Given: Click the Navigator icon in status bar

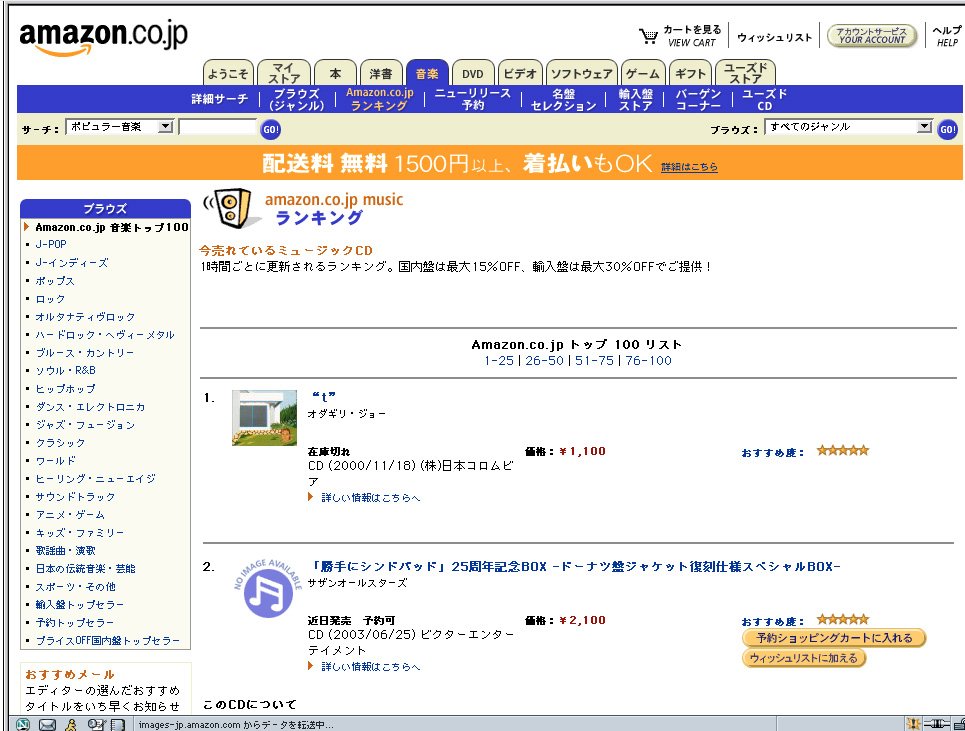Looking at the screenshot, I should 22,724.
